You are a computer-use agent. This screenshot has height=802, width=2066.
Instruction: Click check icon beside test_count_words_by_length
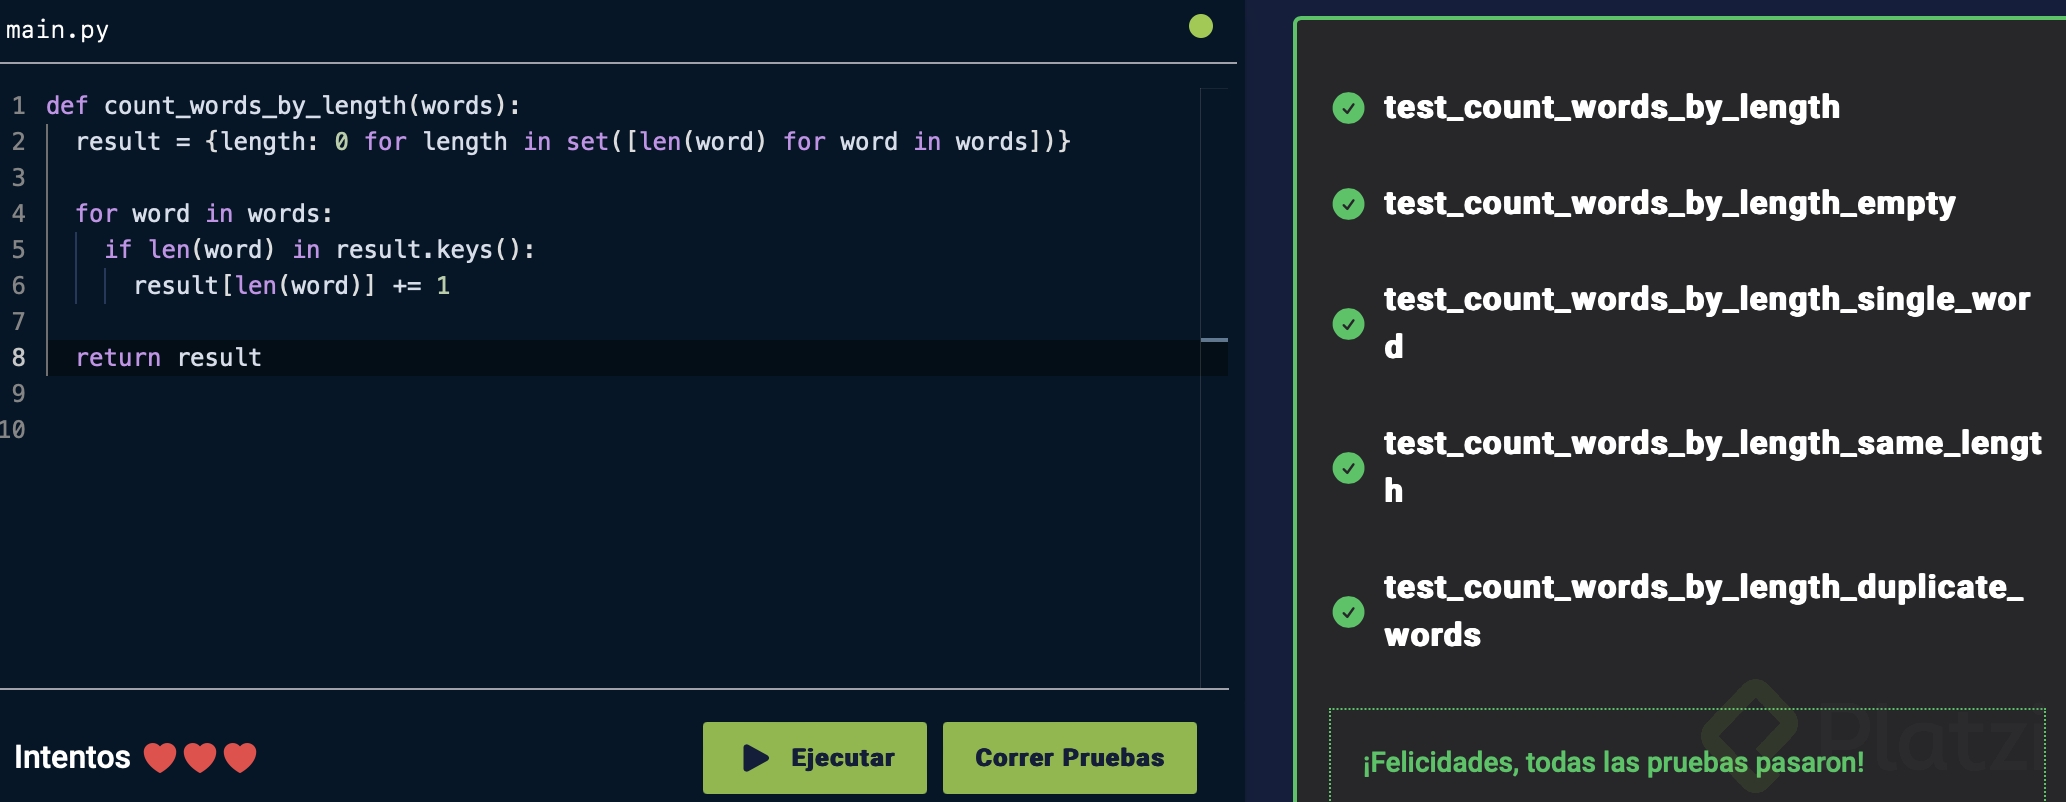pos(1348,108)
